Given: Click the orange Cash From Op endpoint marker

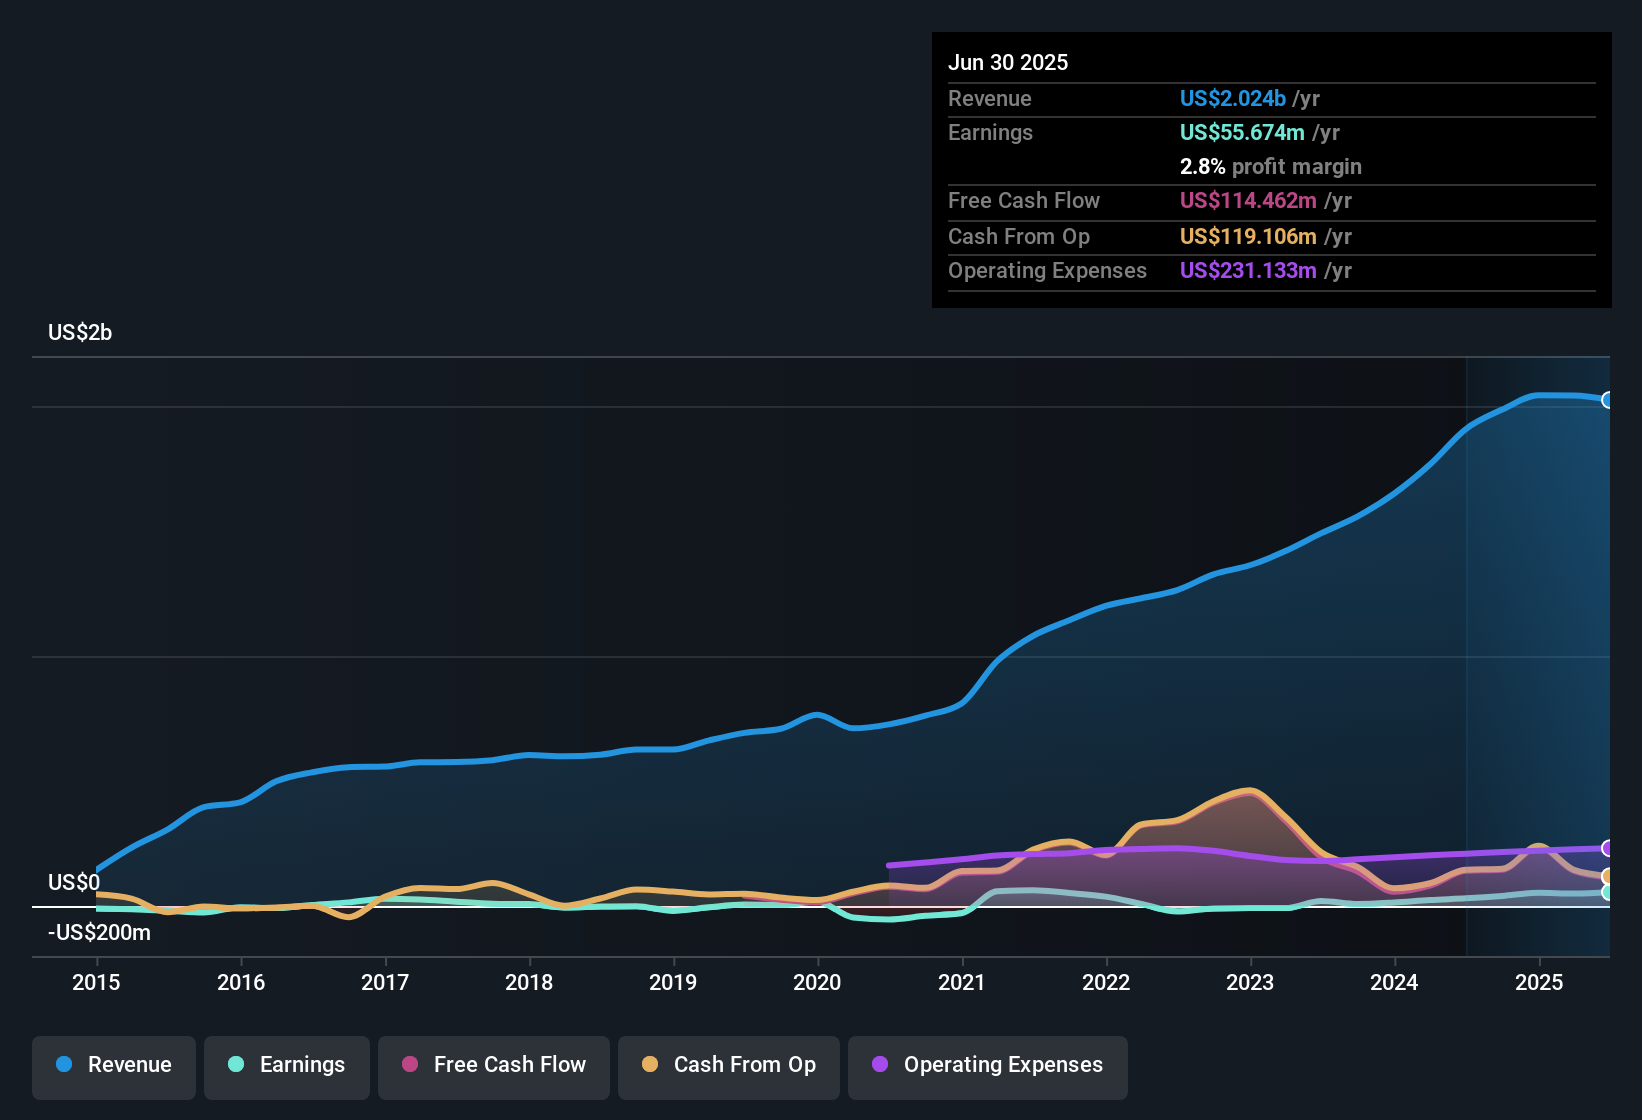Looking at the screenshot, I should pyautogui.click(x=1608, y=877).
